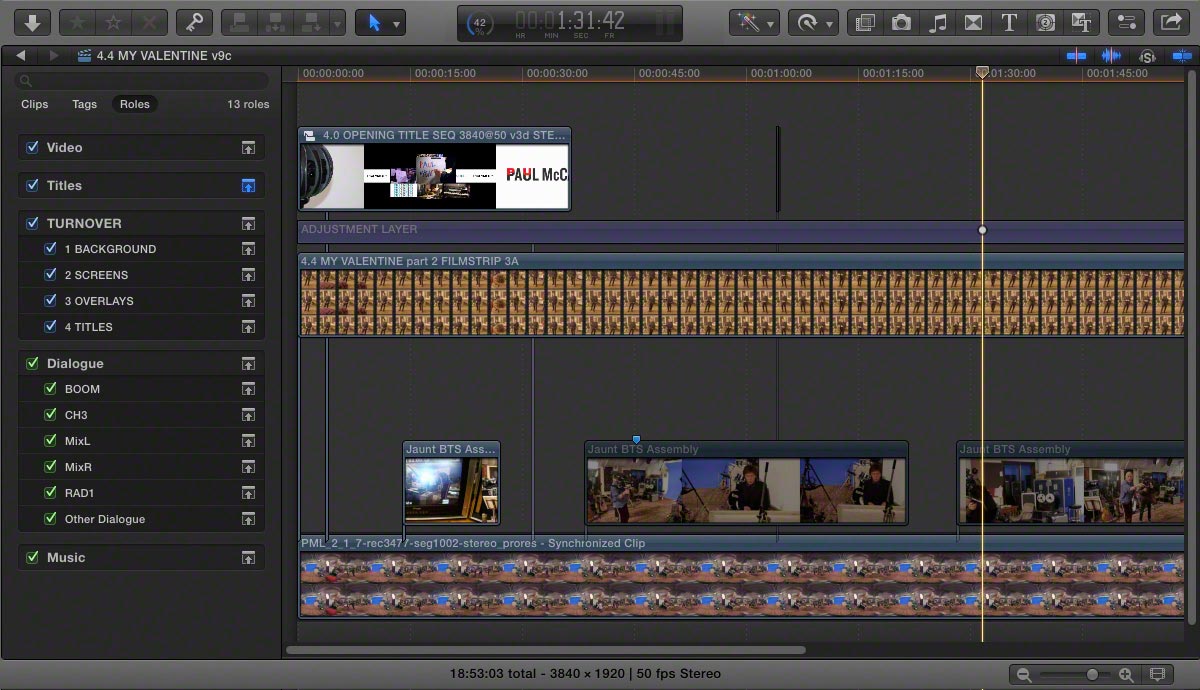The image size is (1200, 690).
Task: Uncheck the Dialogue role checkbox
Action: point(33,363)
